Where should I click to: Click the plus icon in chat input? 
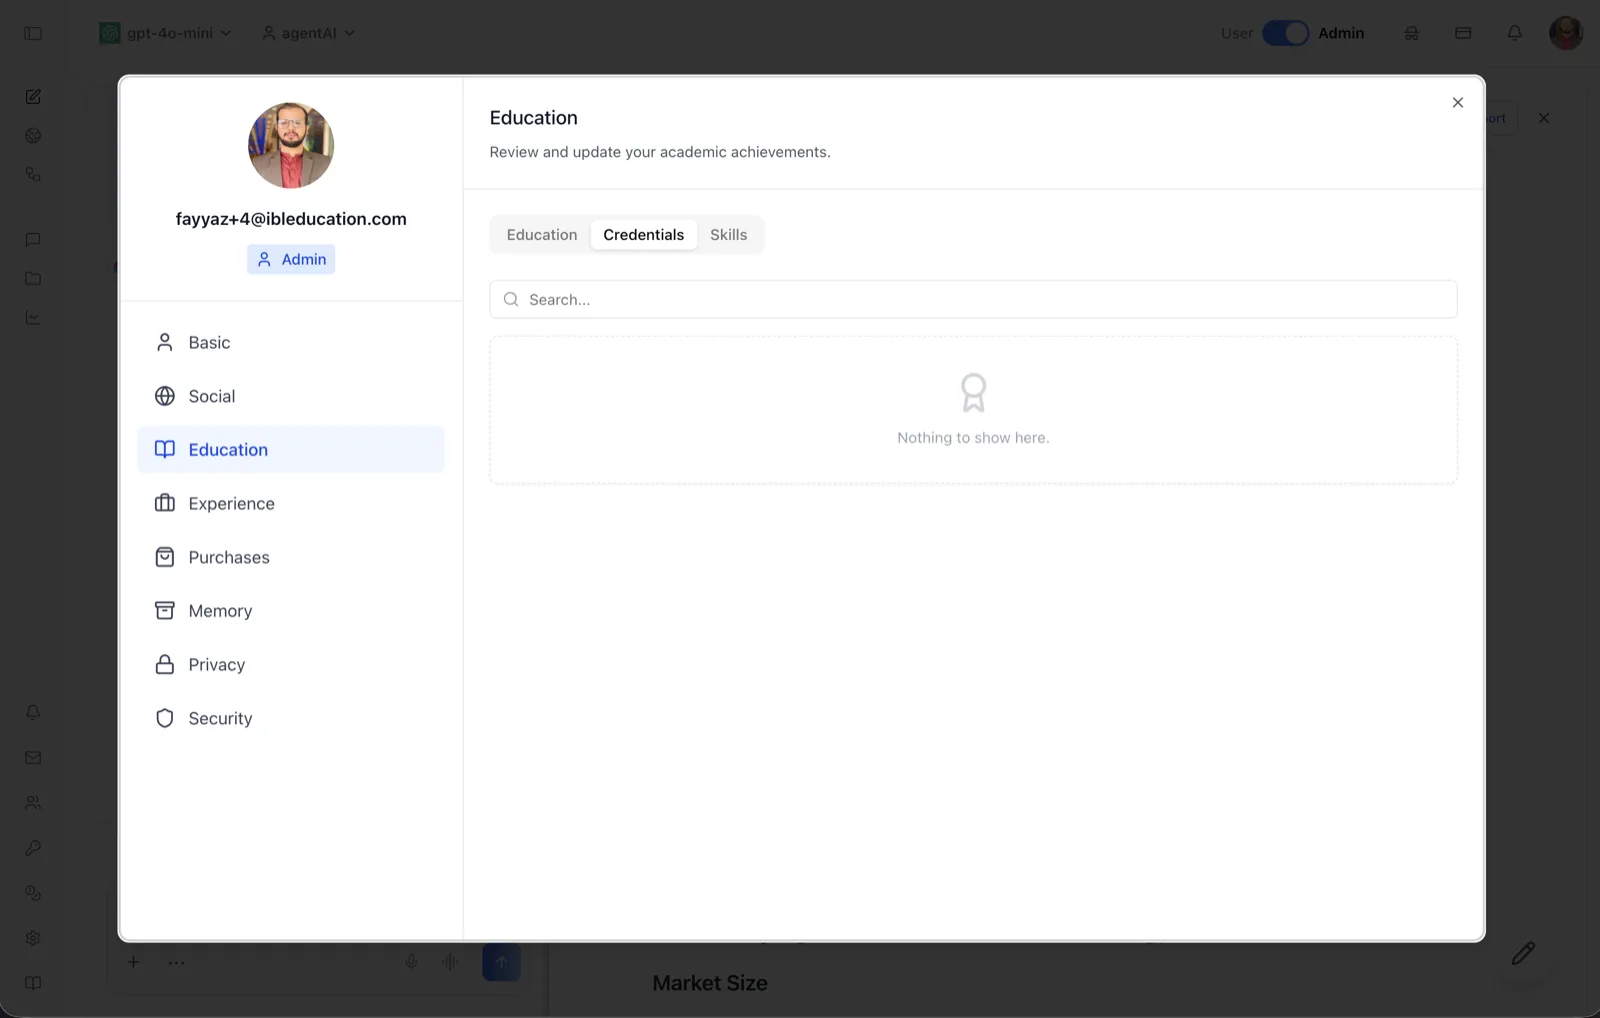pos(133,962)
